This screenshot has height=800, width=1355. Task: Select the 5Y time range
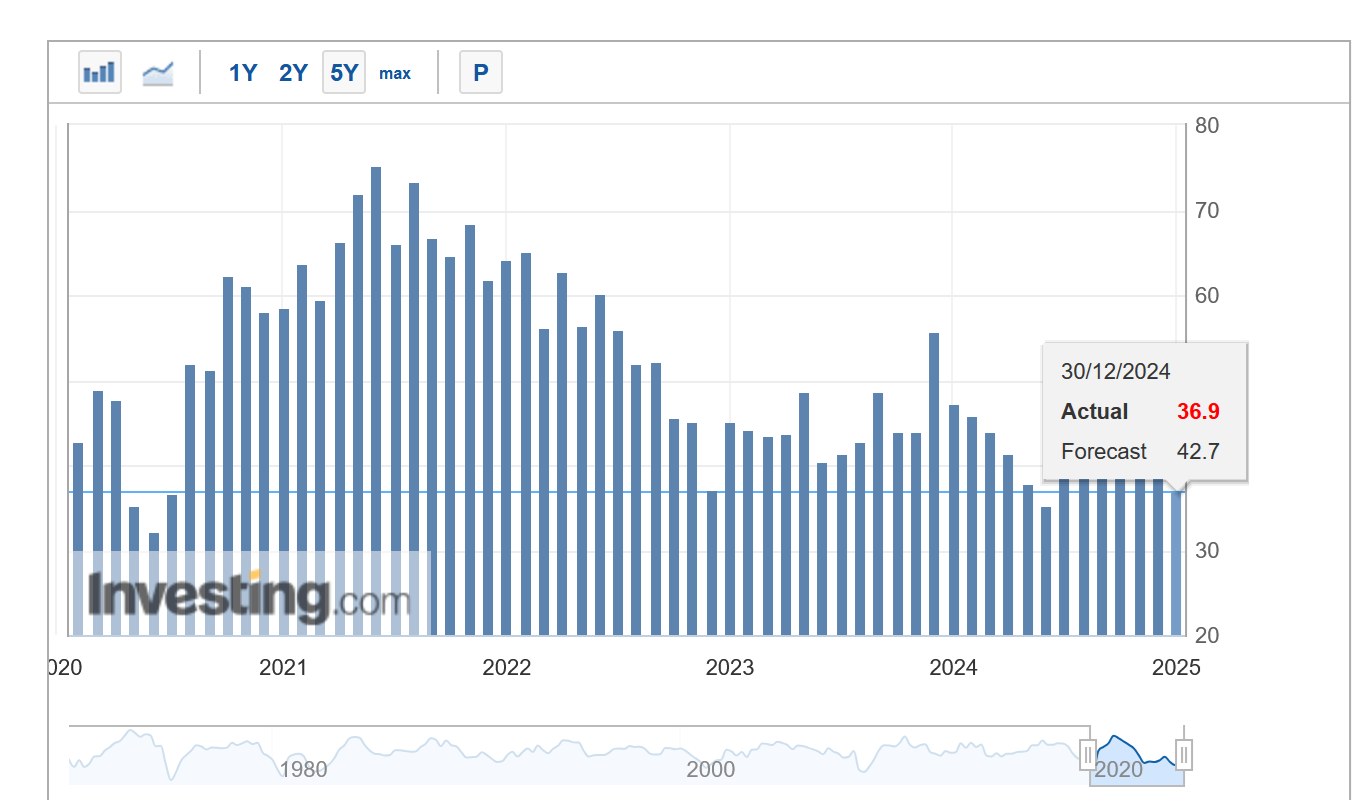tap(344, 72)
